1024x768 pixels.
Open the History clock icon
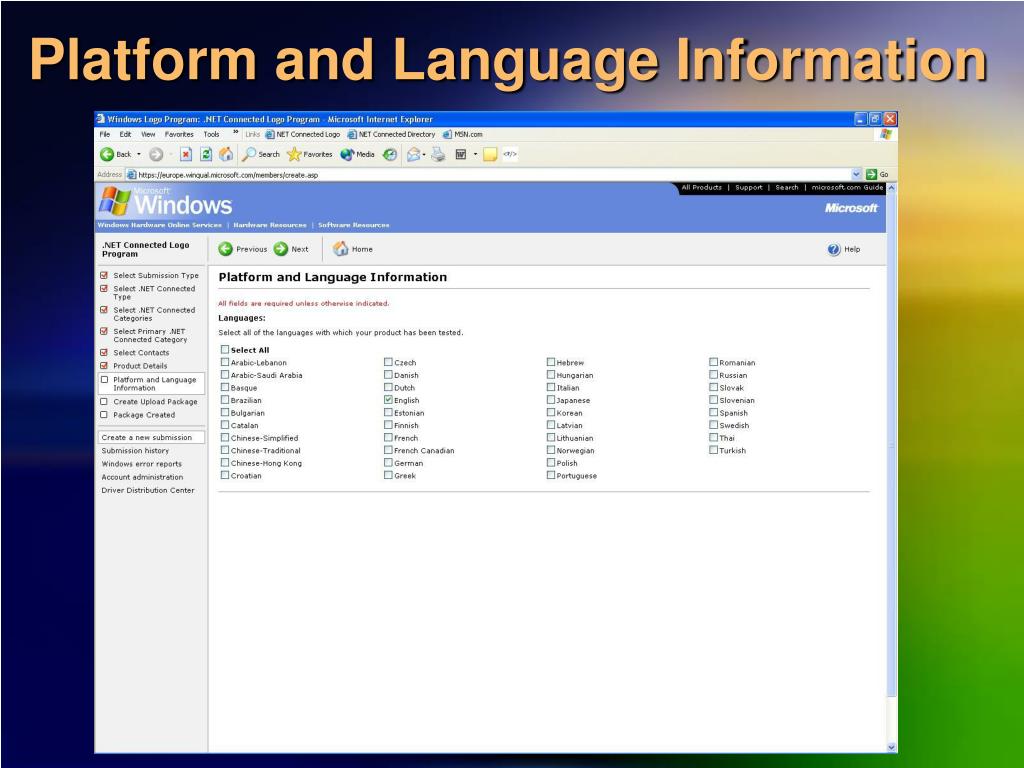[390, 155]
